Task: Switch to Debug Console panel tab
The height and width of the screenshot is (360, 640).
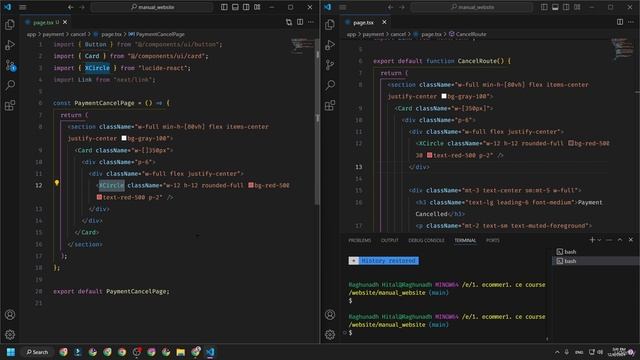Action: point(426,240)
